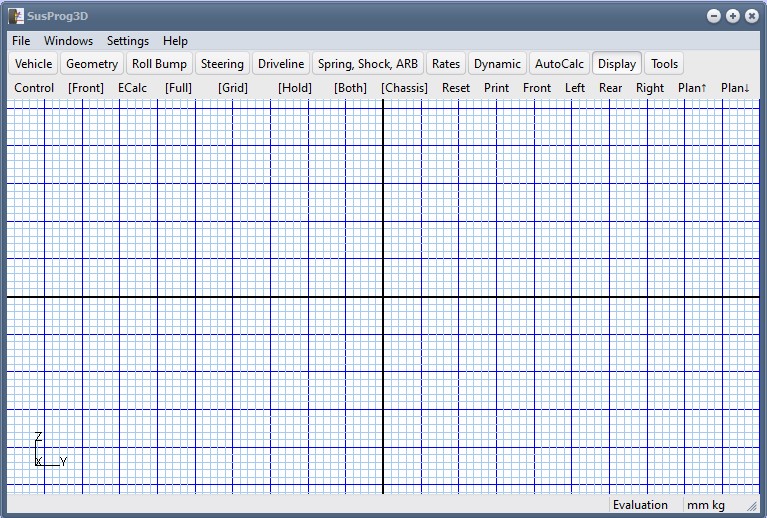Click the window resize grip
This screenshot has height=518, width=767.
[x=752, y=507]
